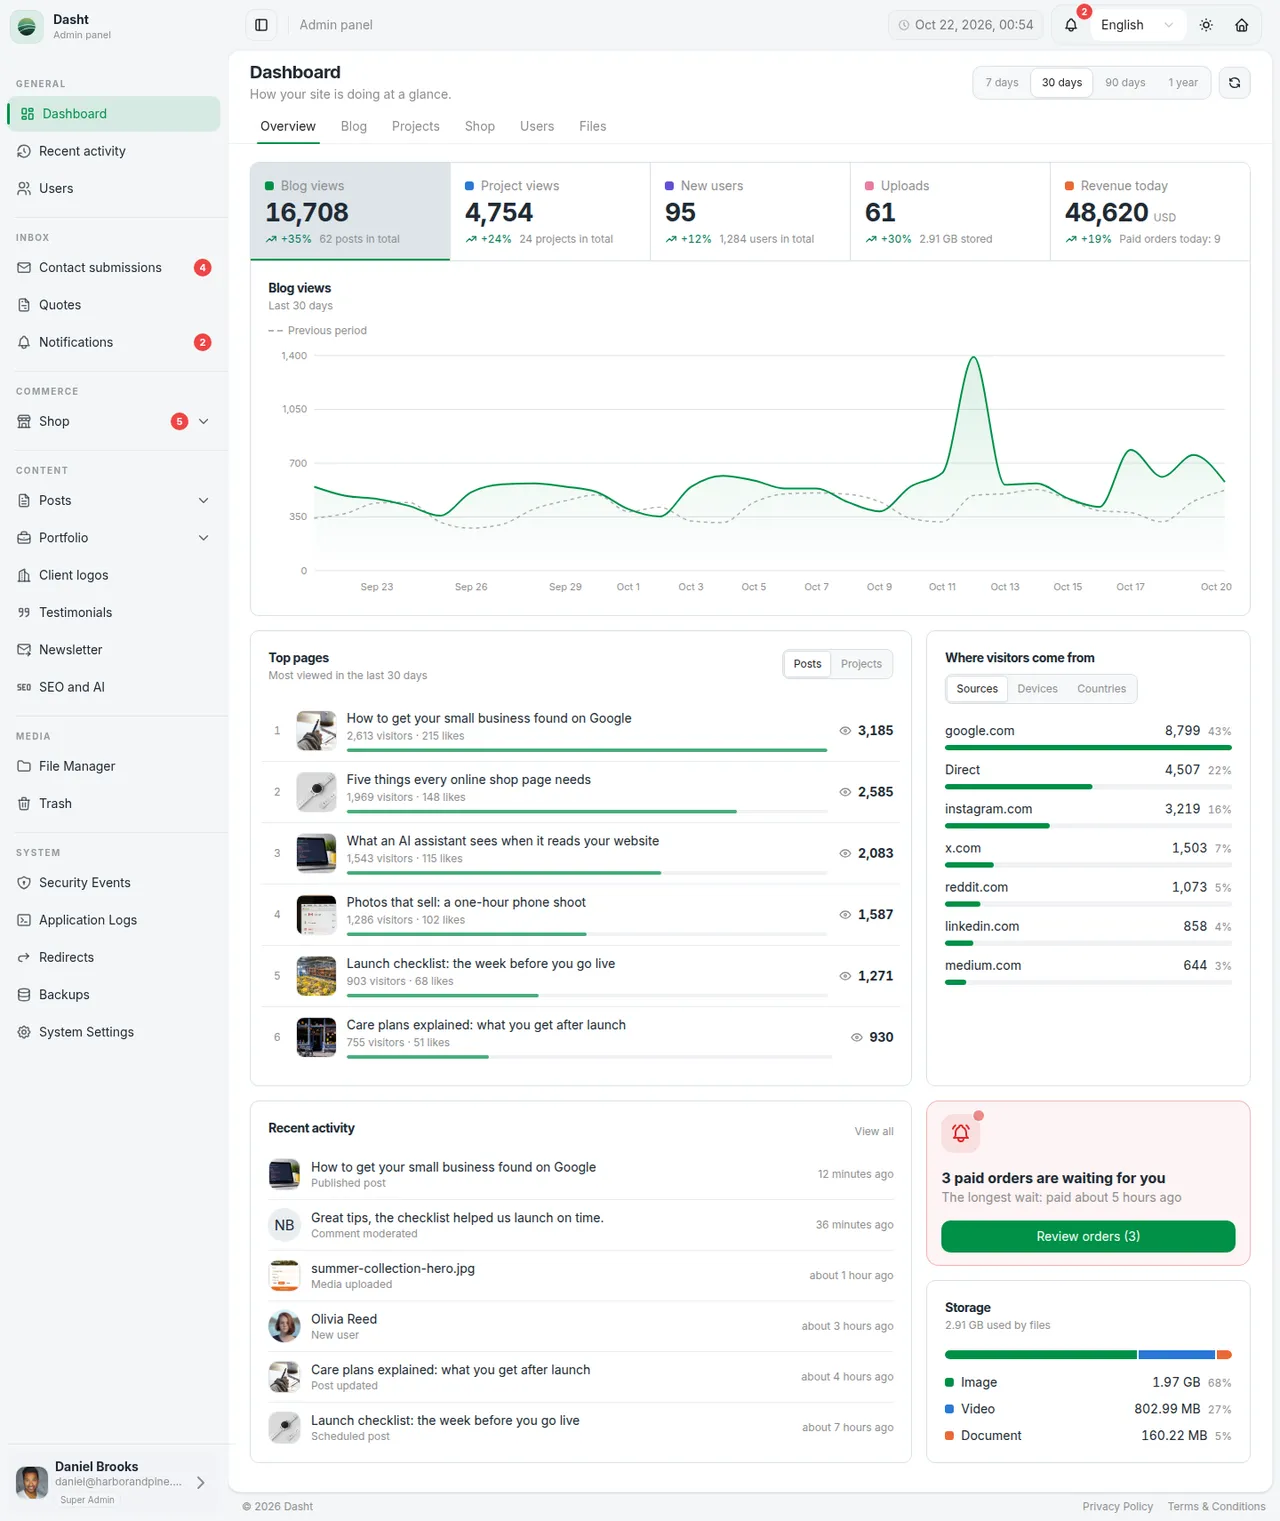The image size is (1280, 1521).
Task: Switch to the Projects tab
Action: click(416, 126)
